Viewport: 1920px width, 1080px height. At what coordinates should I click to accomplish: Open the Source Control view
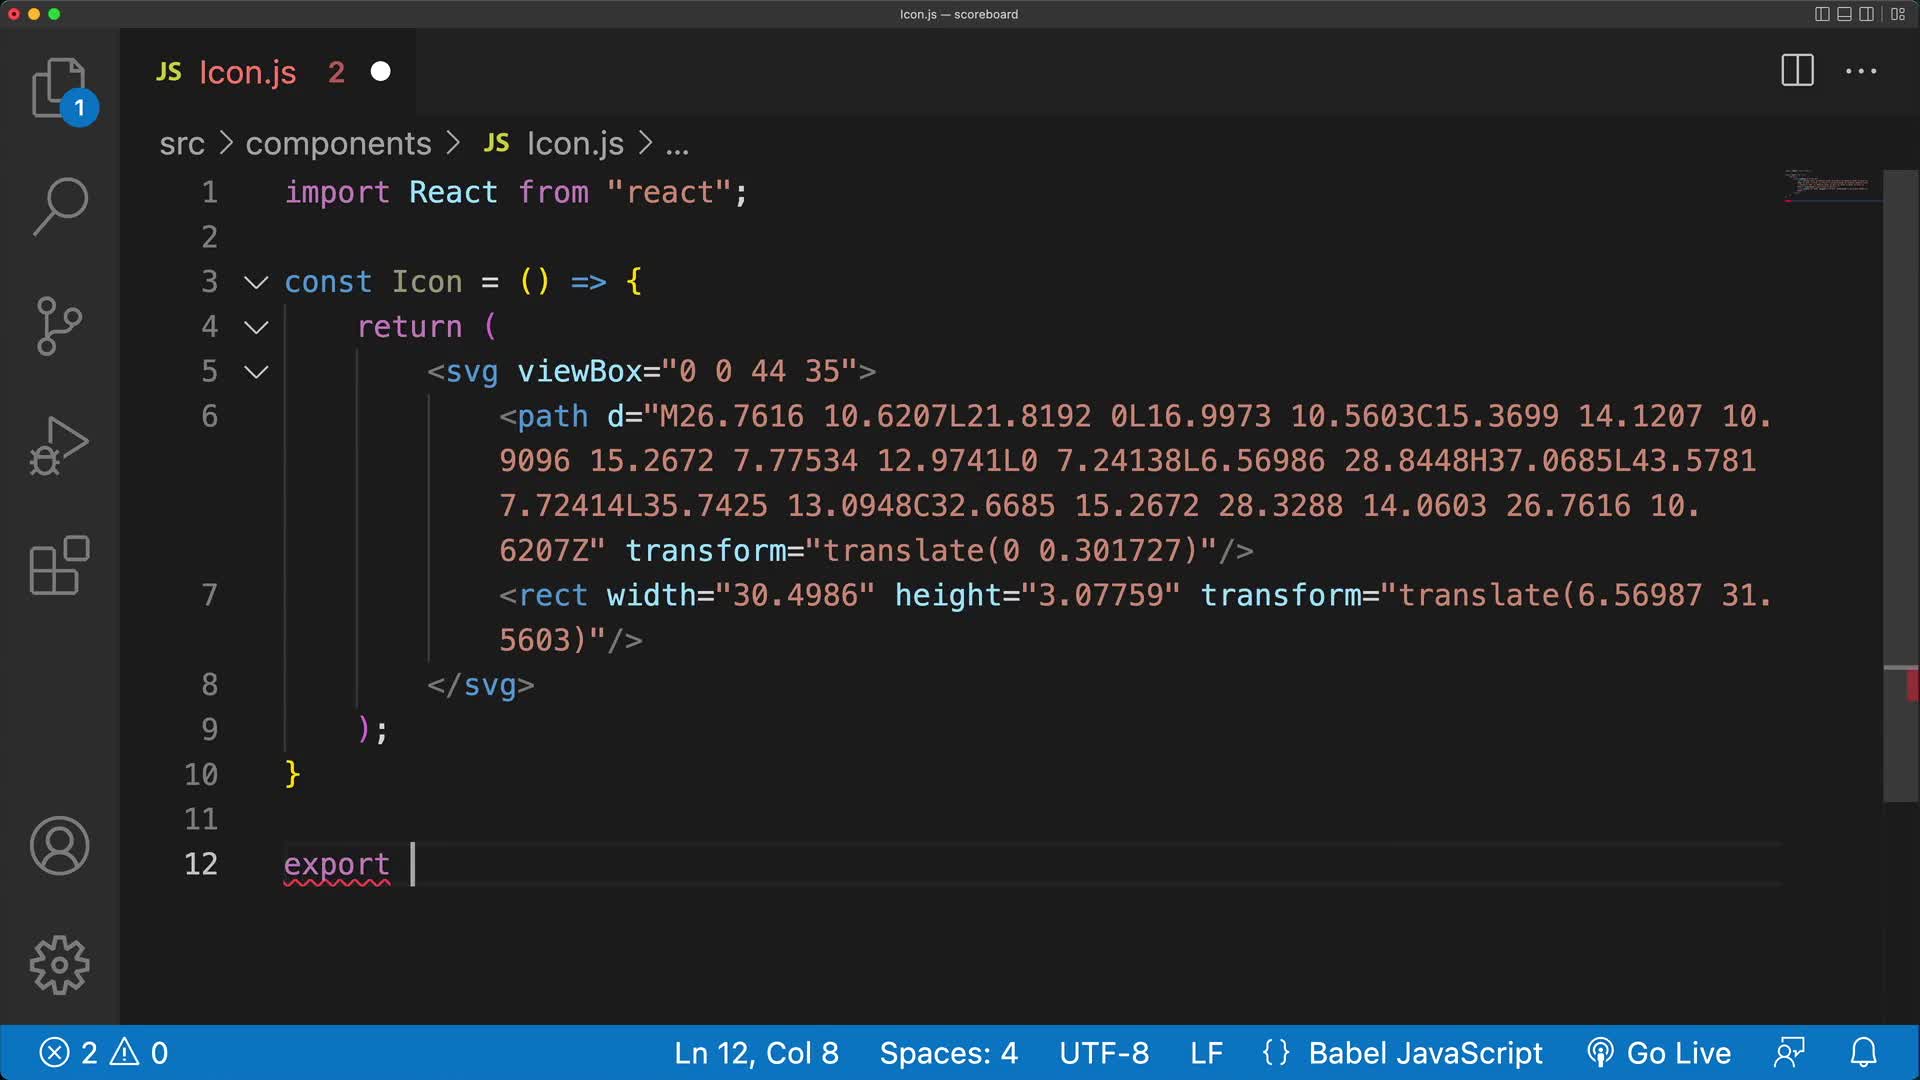(x=60, y=325)
